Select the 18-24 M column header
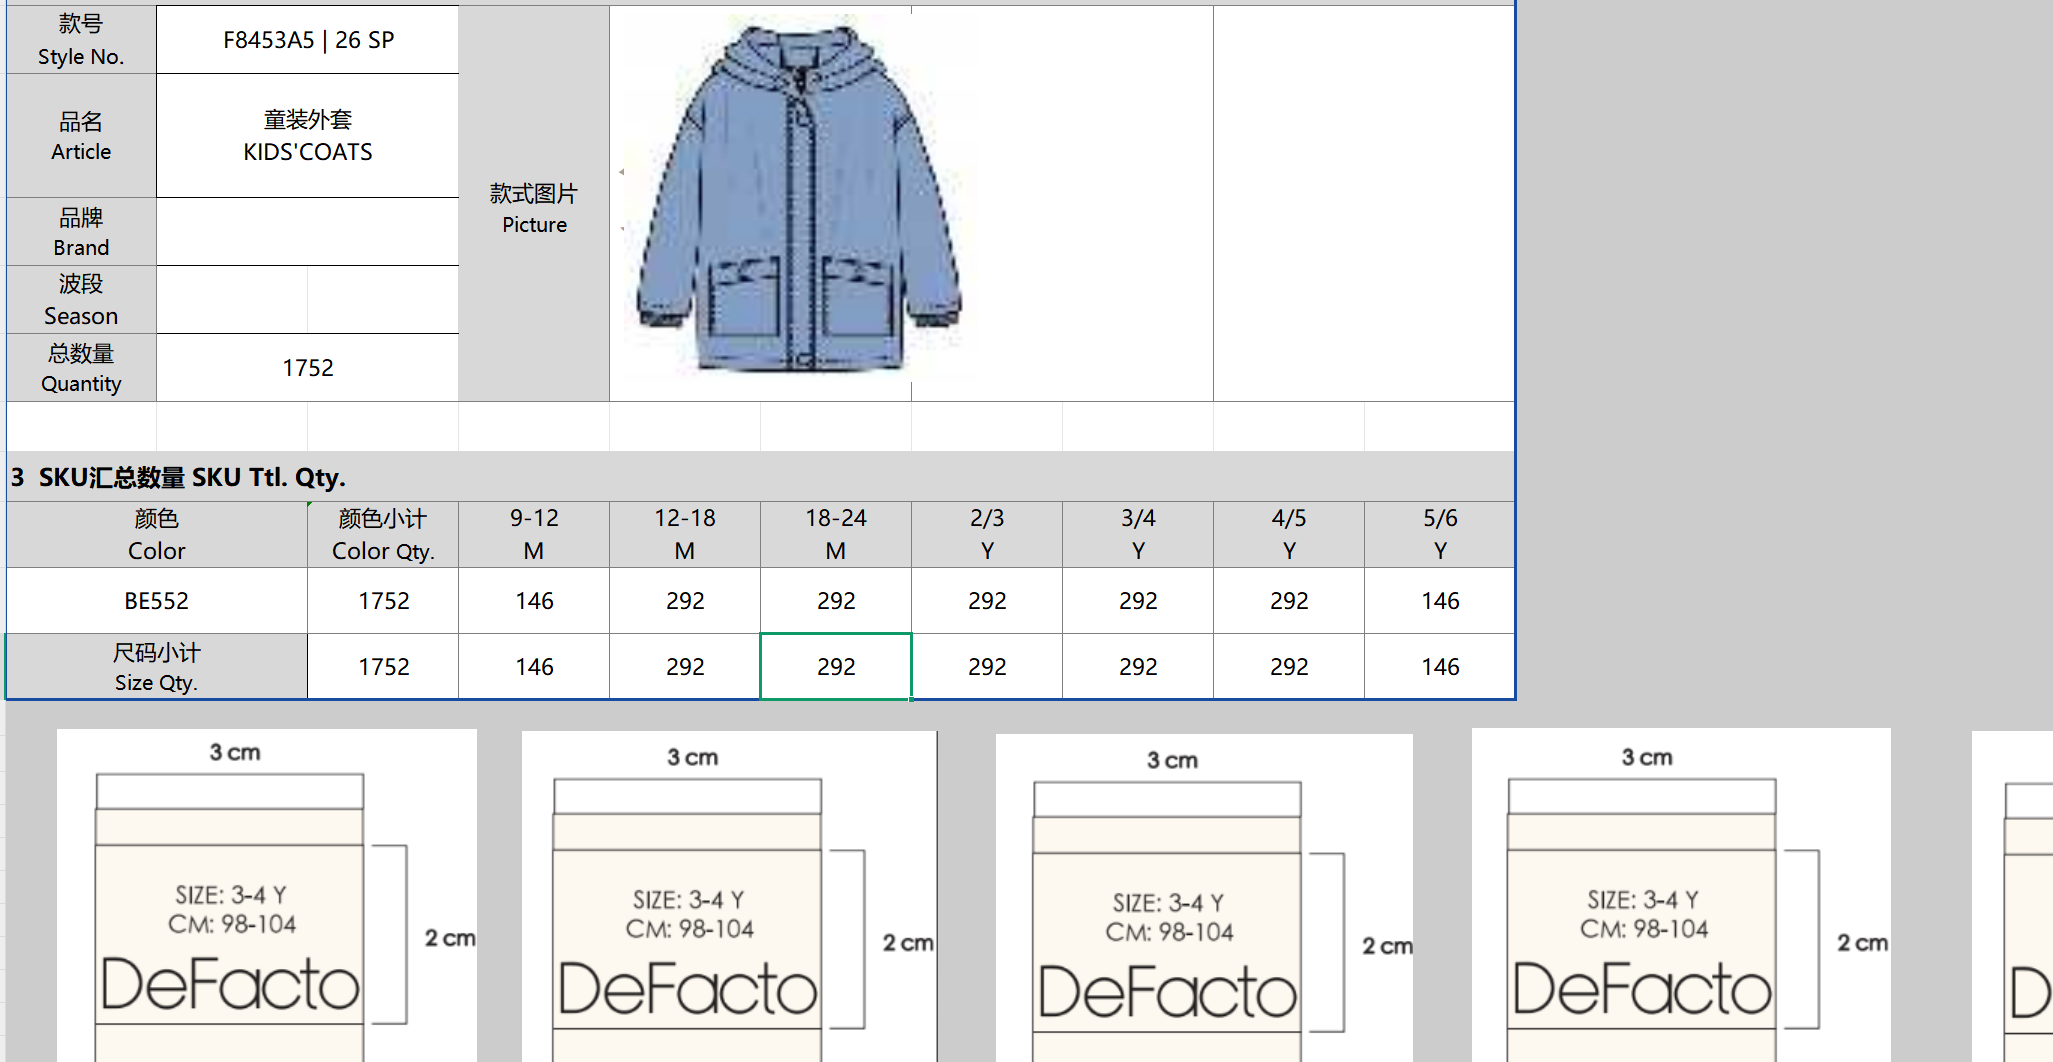This screenshot has width=2053, height=1062. 836,534
